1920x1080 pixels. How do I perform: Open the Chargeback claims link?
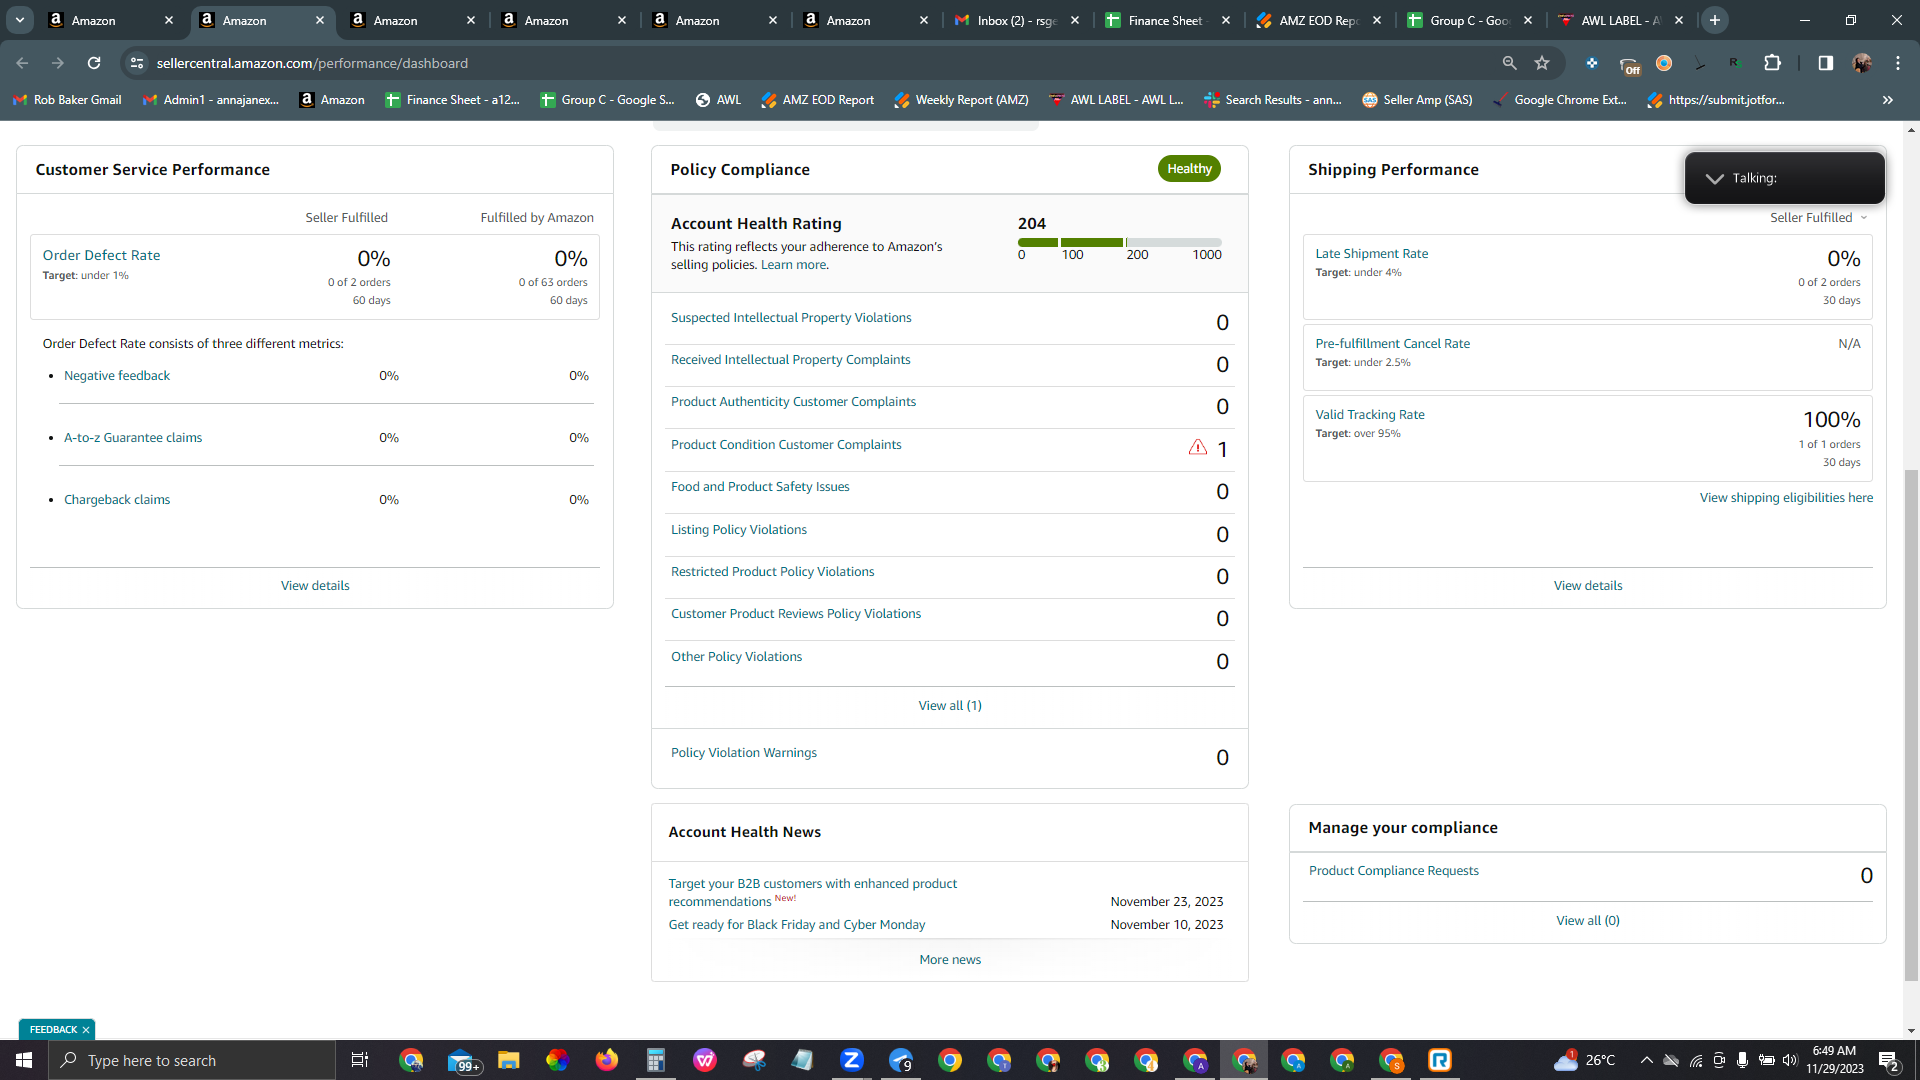pos(117,500)
